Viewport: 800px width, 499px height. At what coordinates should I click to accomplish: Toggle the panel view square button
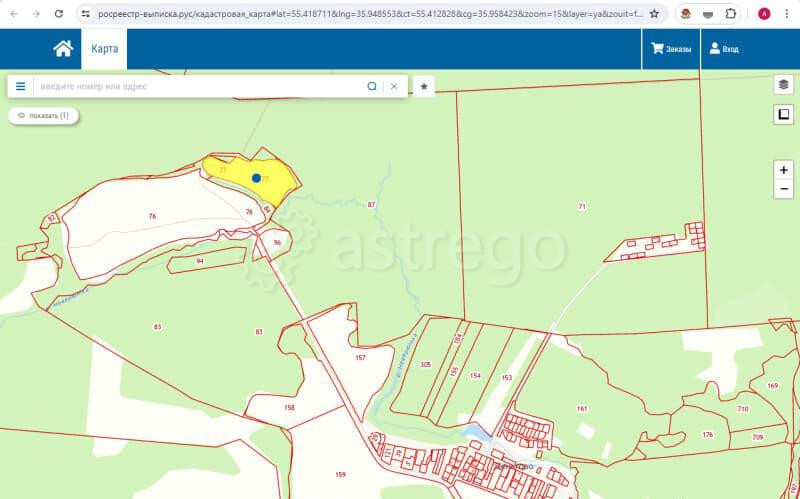[x=783, y=115]
